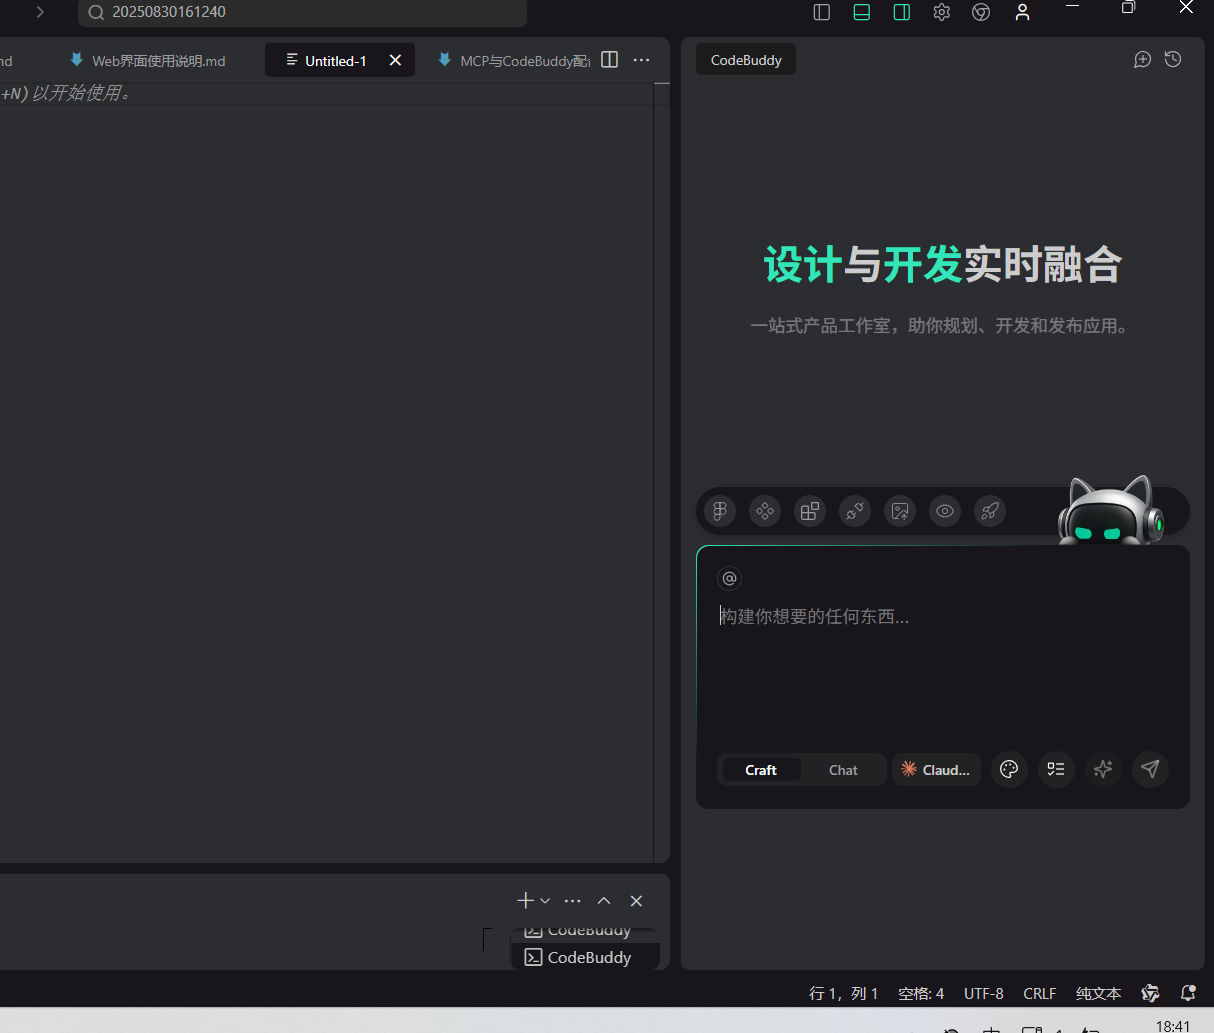Click the rocket deploy icon
The width and height of the screenshot is (1214, 1033).
(990, 511)
